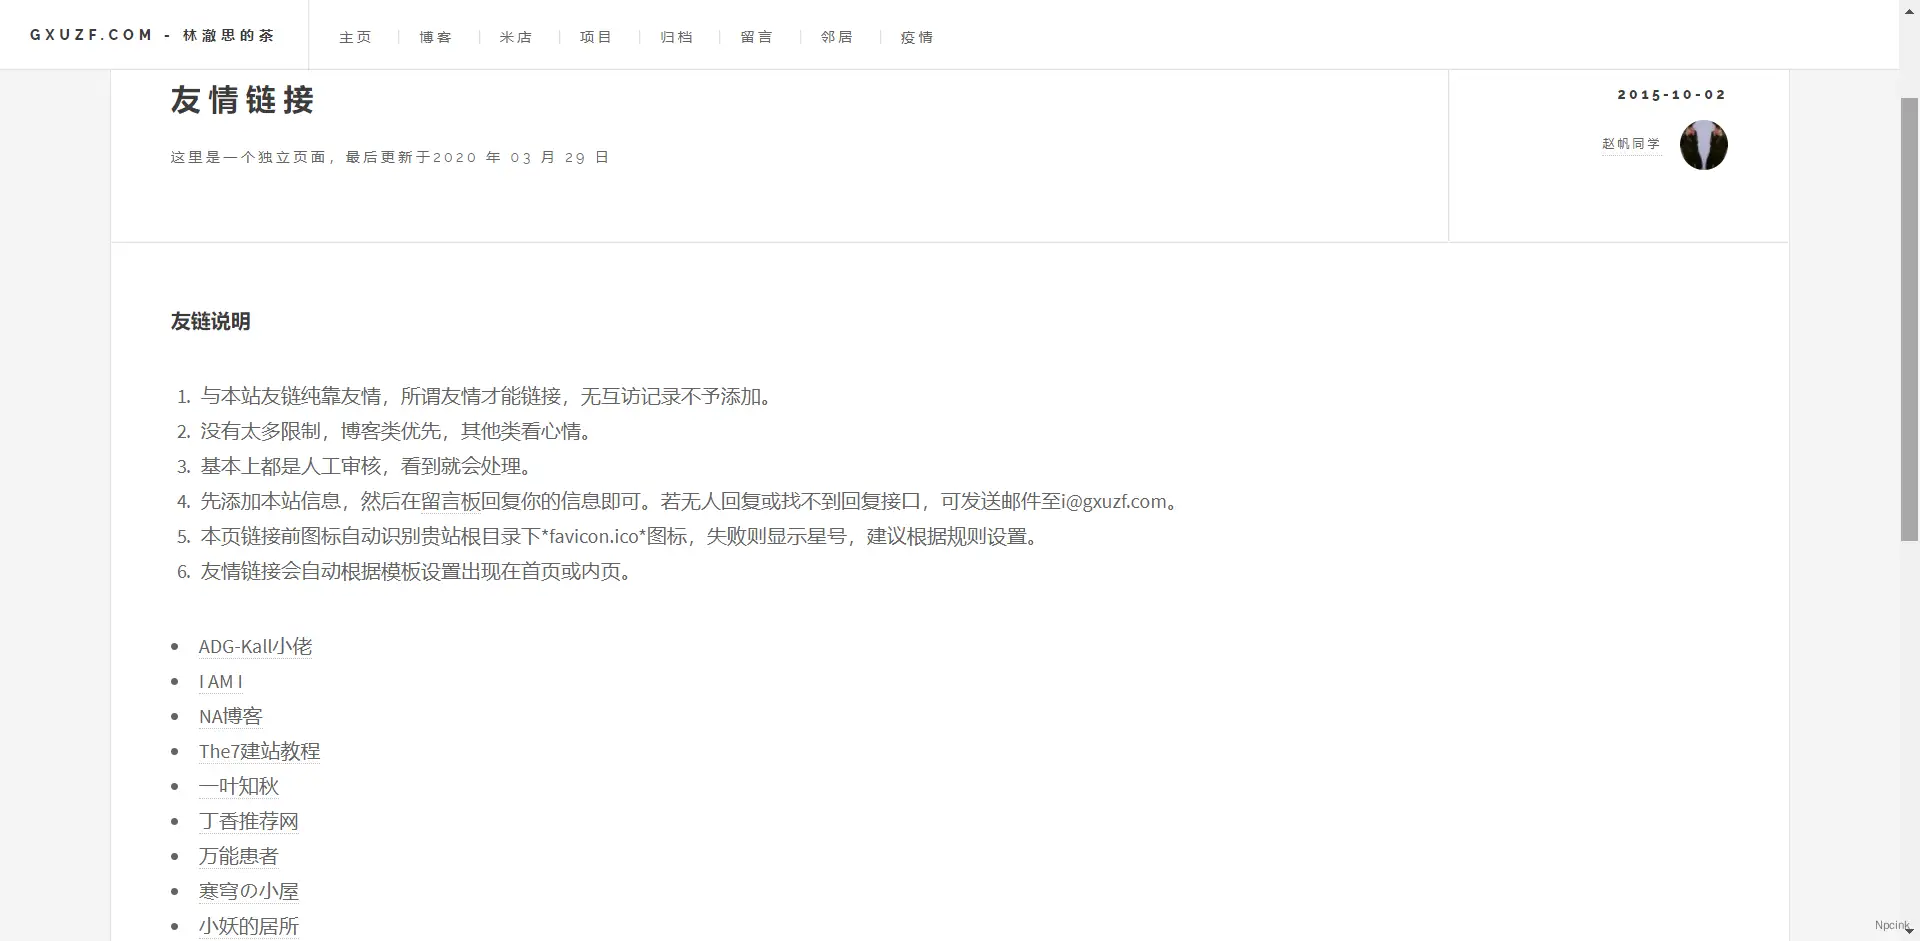Open the 主页 menu item
1920x941 pixels.
[356, 37]
